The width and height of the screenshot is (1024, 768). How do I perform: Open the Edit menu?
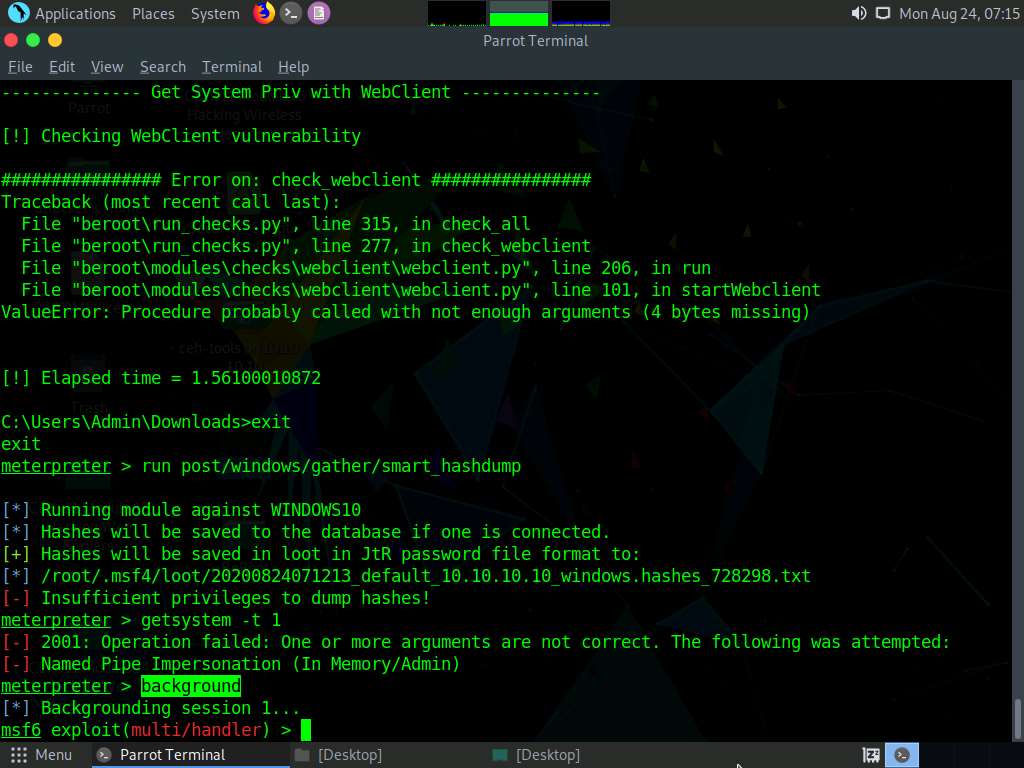coord(62,67)
